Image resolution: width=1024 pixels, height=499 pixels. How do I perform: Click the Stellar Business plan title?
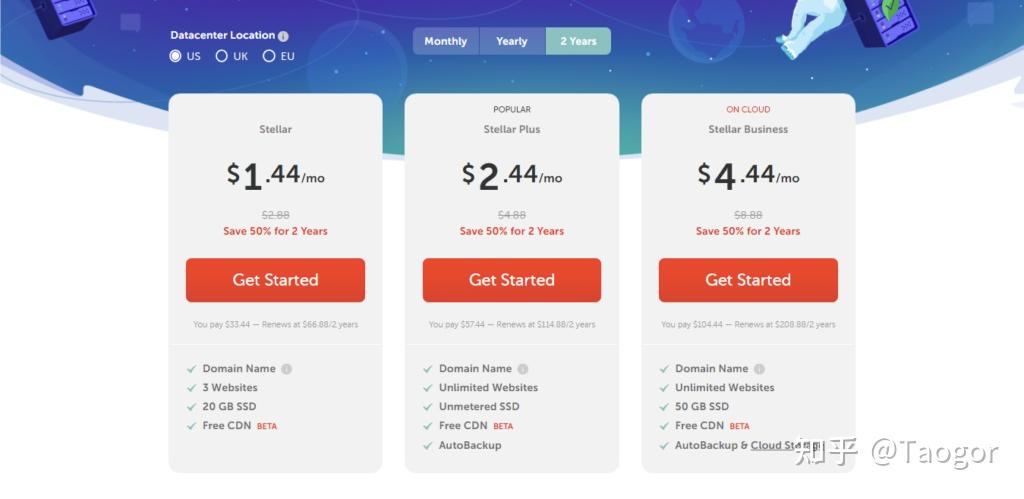[748, 129]
